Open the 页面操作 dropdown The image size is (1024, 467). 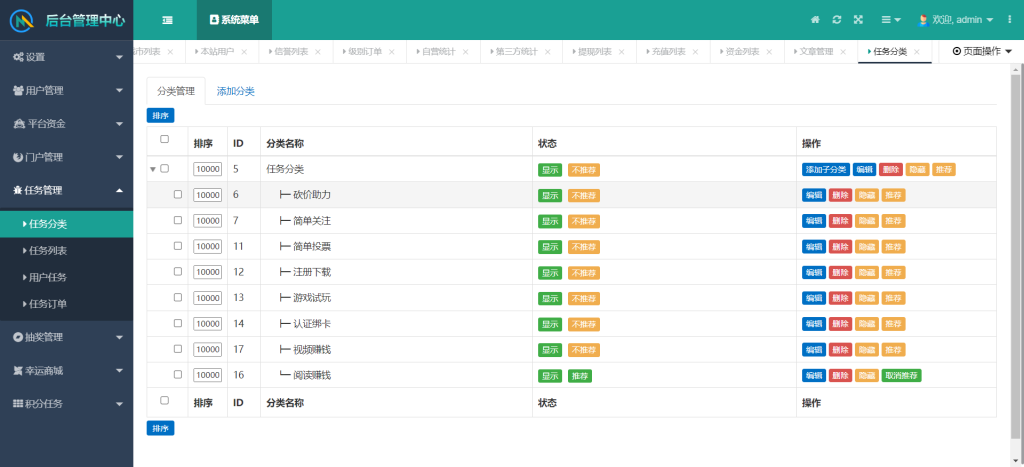(981, 51)
